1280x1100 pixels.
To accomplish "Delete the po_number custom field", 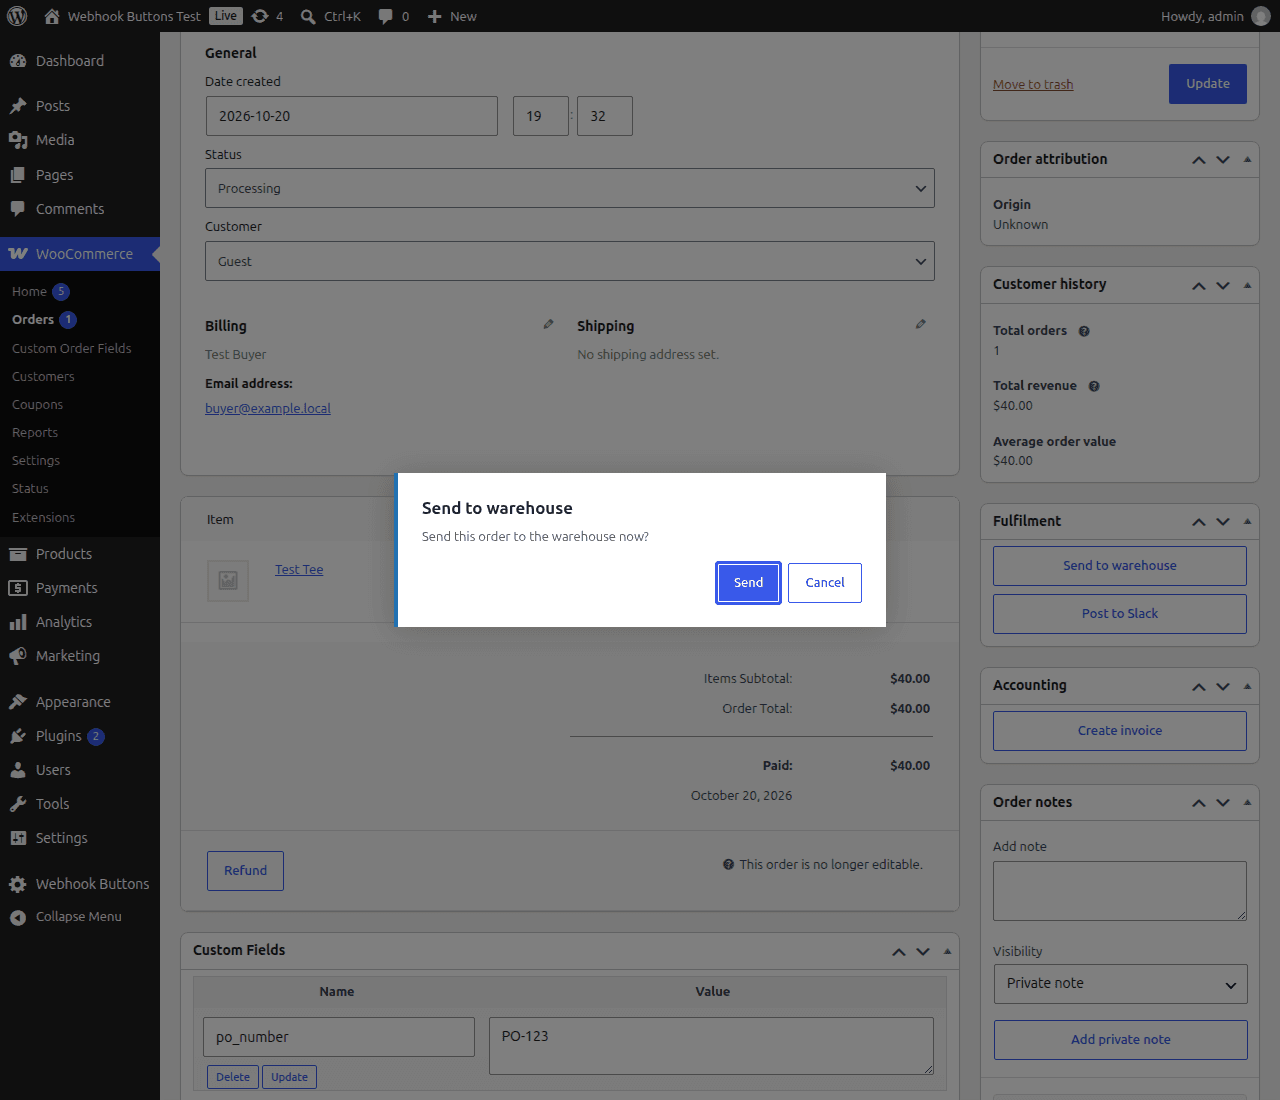I will 233,1077.
